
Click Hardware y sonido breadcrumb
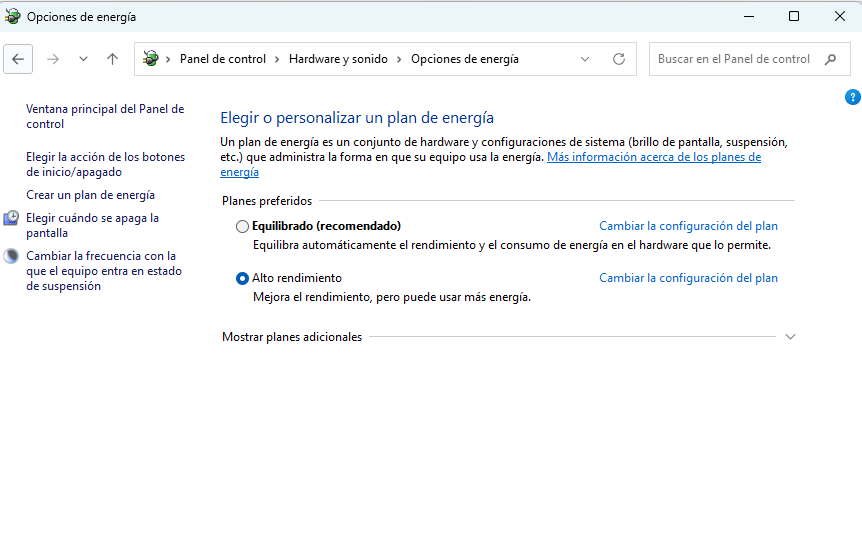point(338,59)
